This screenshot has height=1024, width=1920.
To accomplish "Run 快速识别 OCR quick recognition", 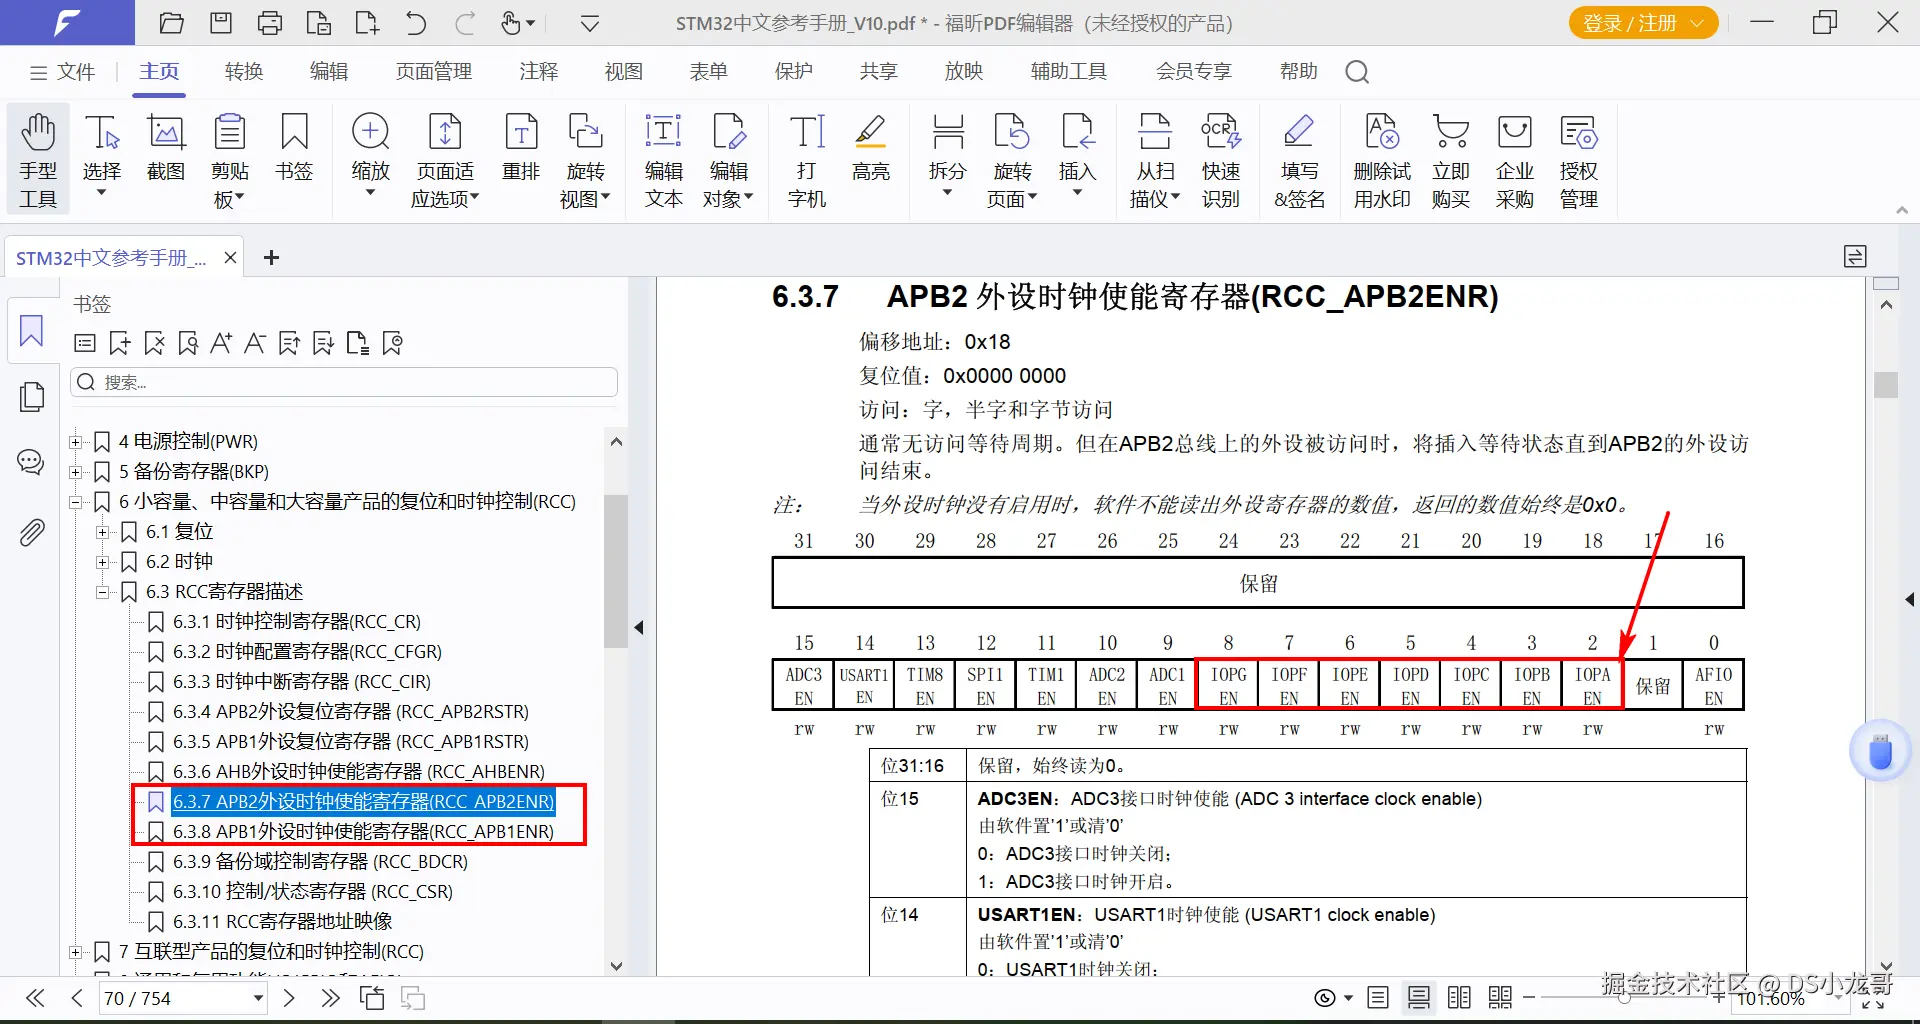I will [1221, 160].
